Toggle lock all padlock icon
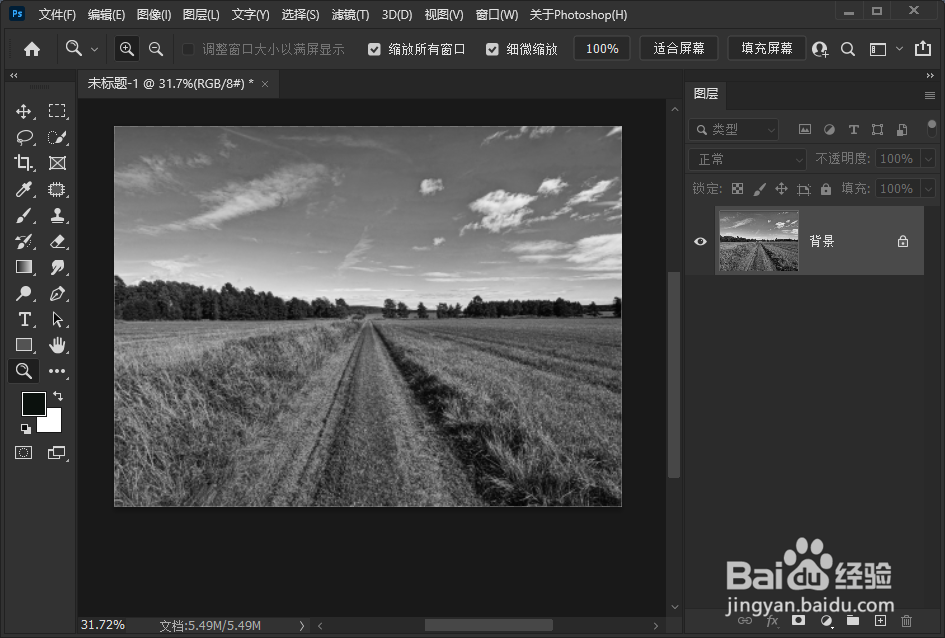 (x=826, y=189)
